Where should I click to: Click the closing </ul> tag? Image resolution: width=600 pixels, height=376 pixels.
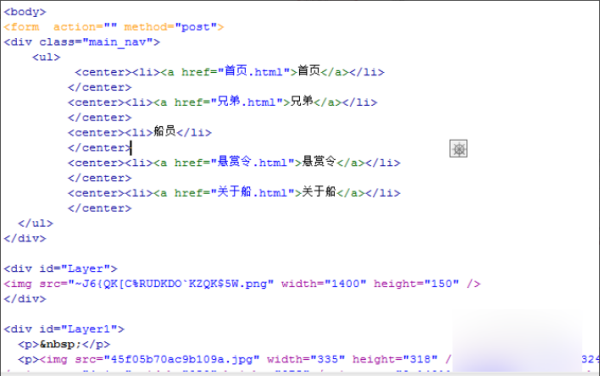[36, 223]
